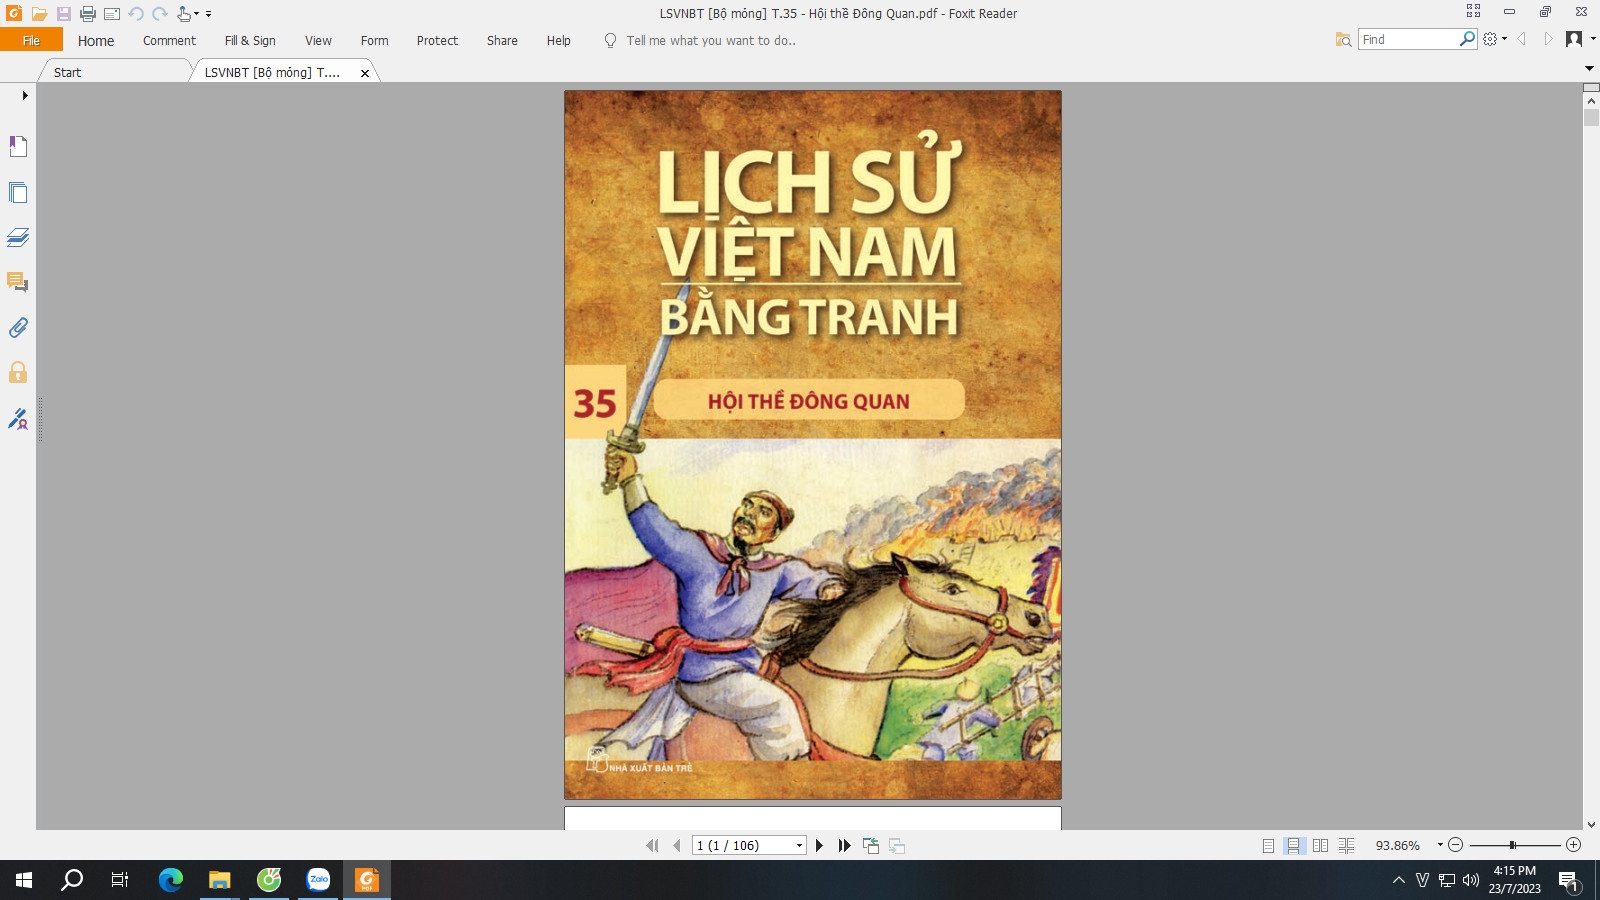Open the Pages thumbnail panel
Image resolution: width=1600 pixels, height=900 pixels.
pyautogui.click(x=18, y=192)
